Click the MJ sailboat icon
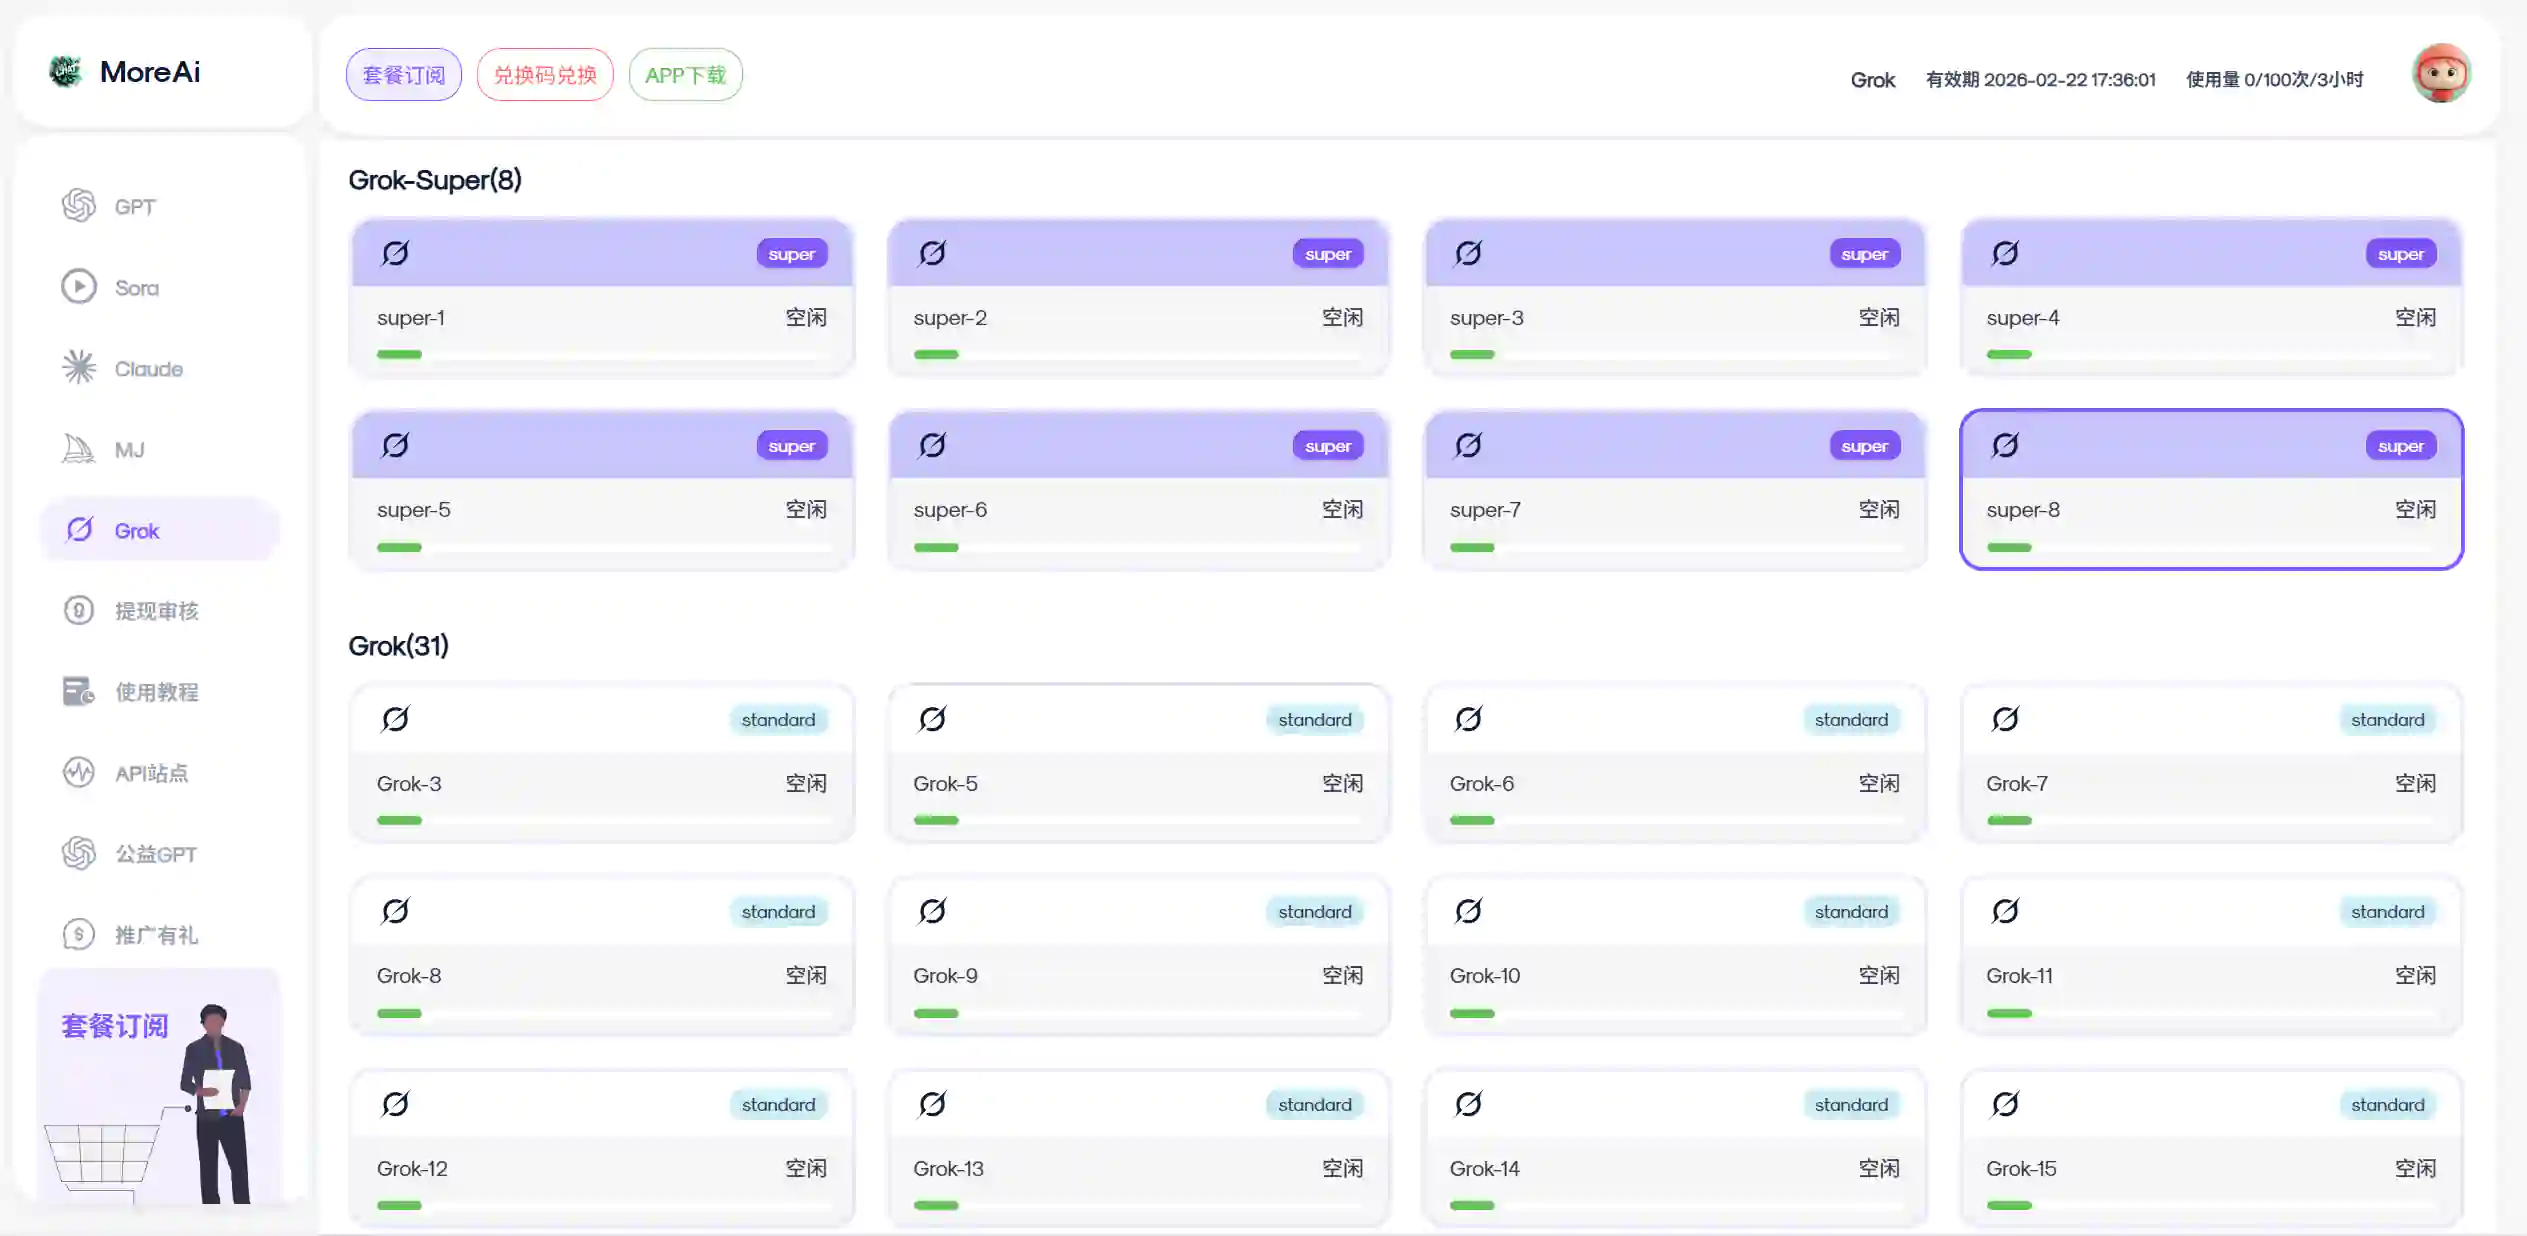Image resolution: width=2527 pixels, height=1236 pixels. tap(79, 449)
